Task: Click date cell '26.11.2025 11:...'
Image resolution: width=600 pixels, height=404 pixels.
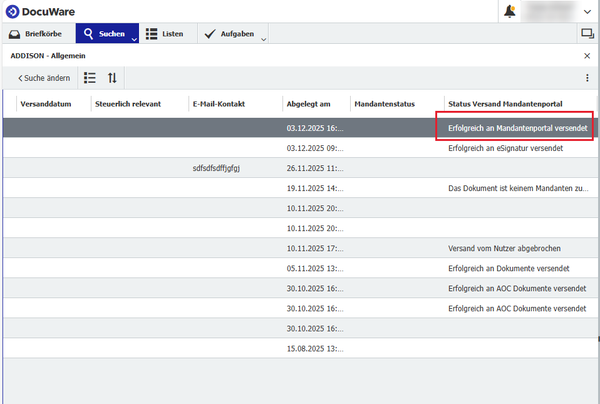Action: (x=315, y=168)
